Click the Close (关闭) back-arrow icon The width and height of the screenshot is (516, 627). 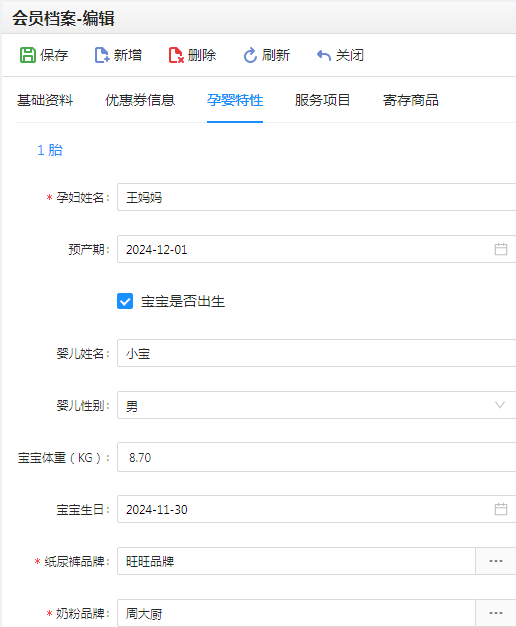tap(324, 55)
